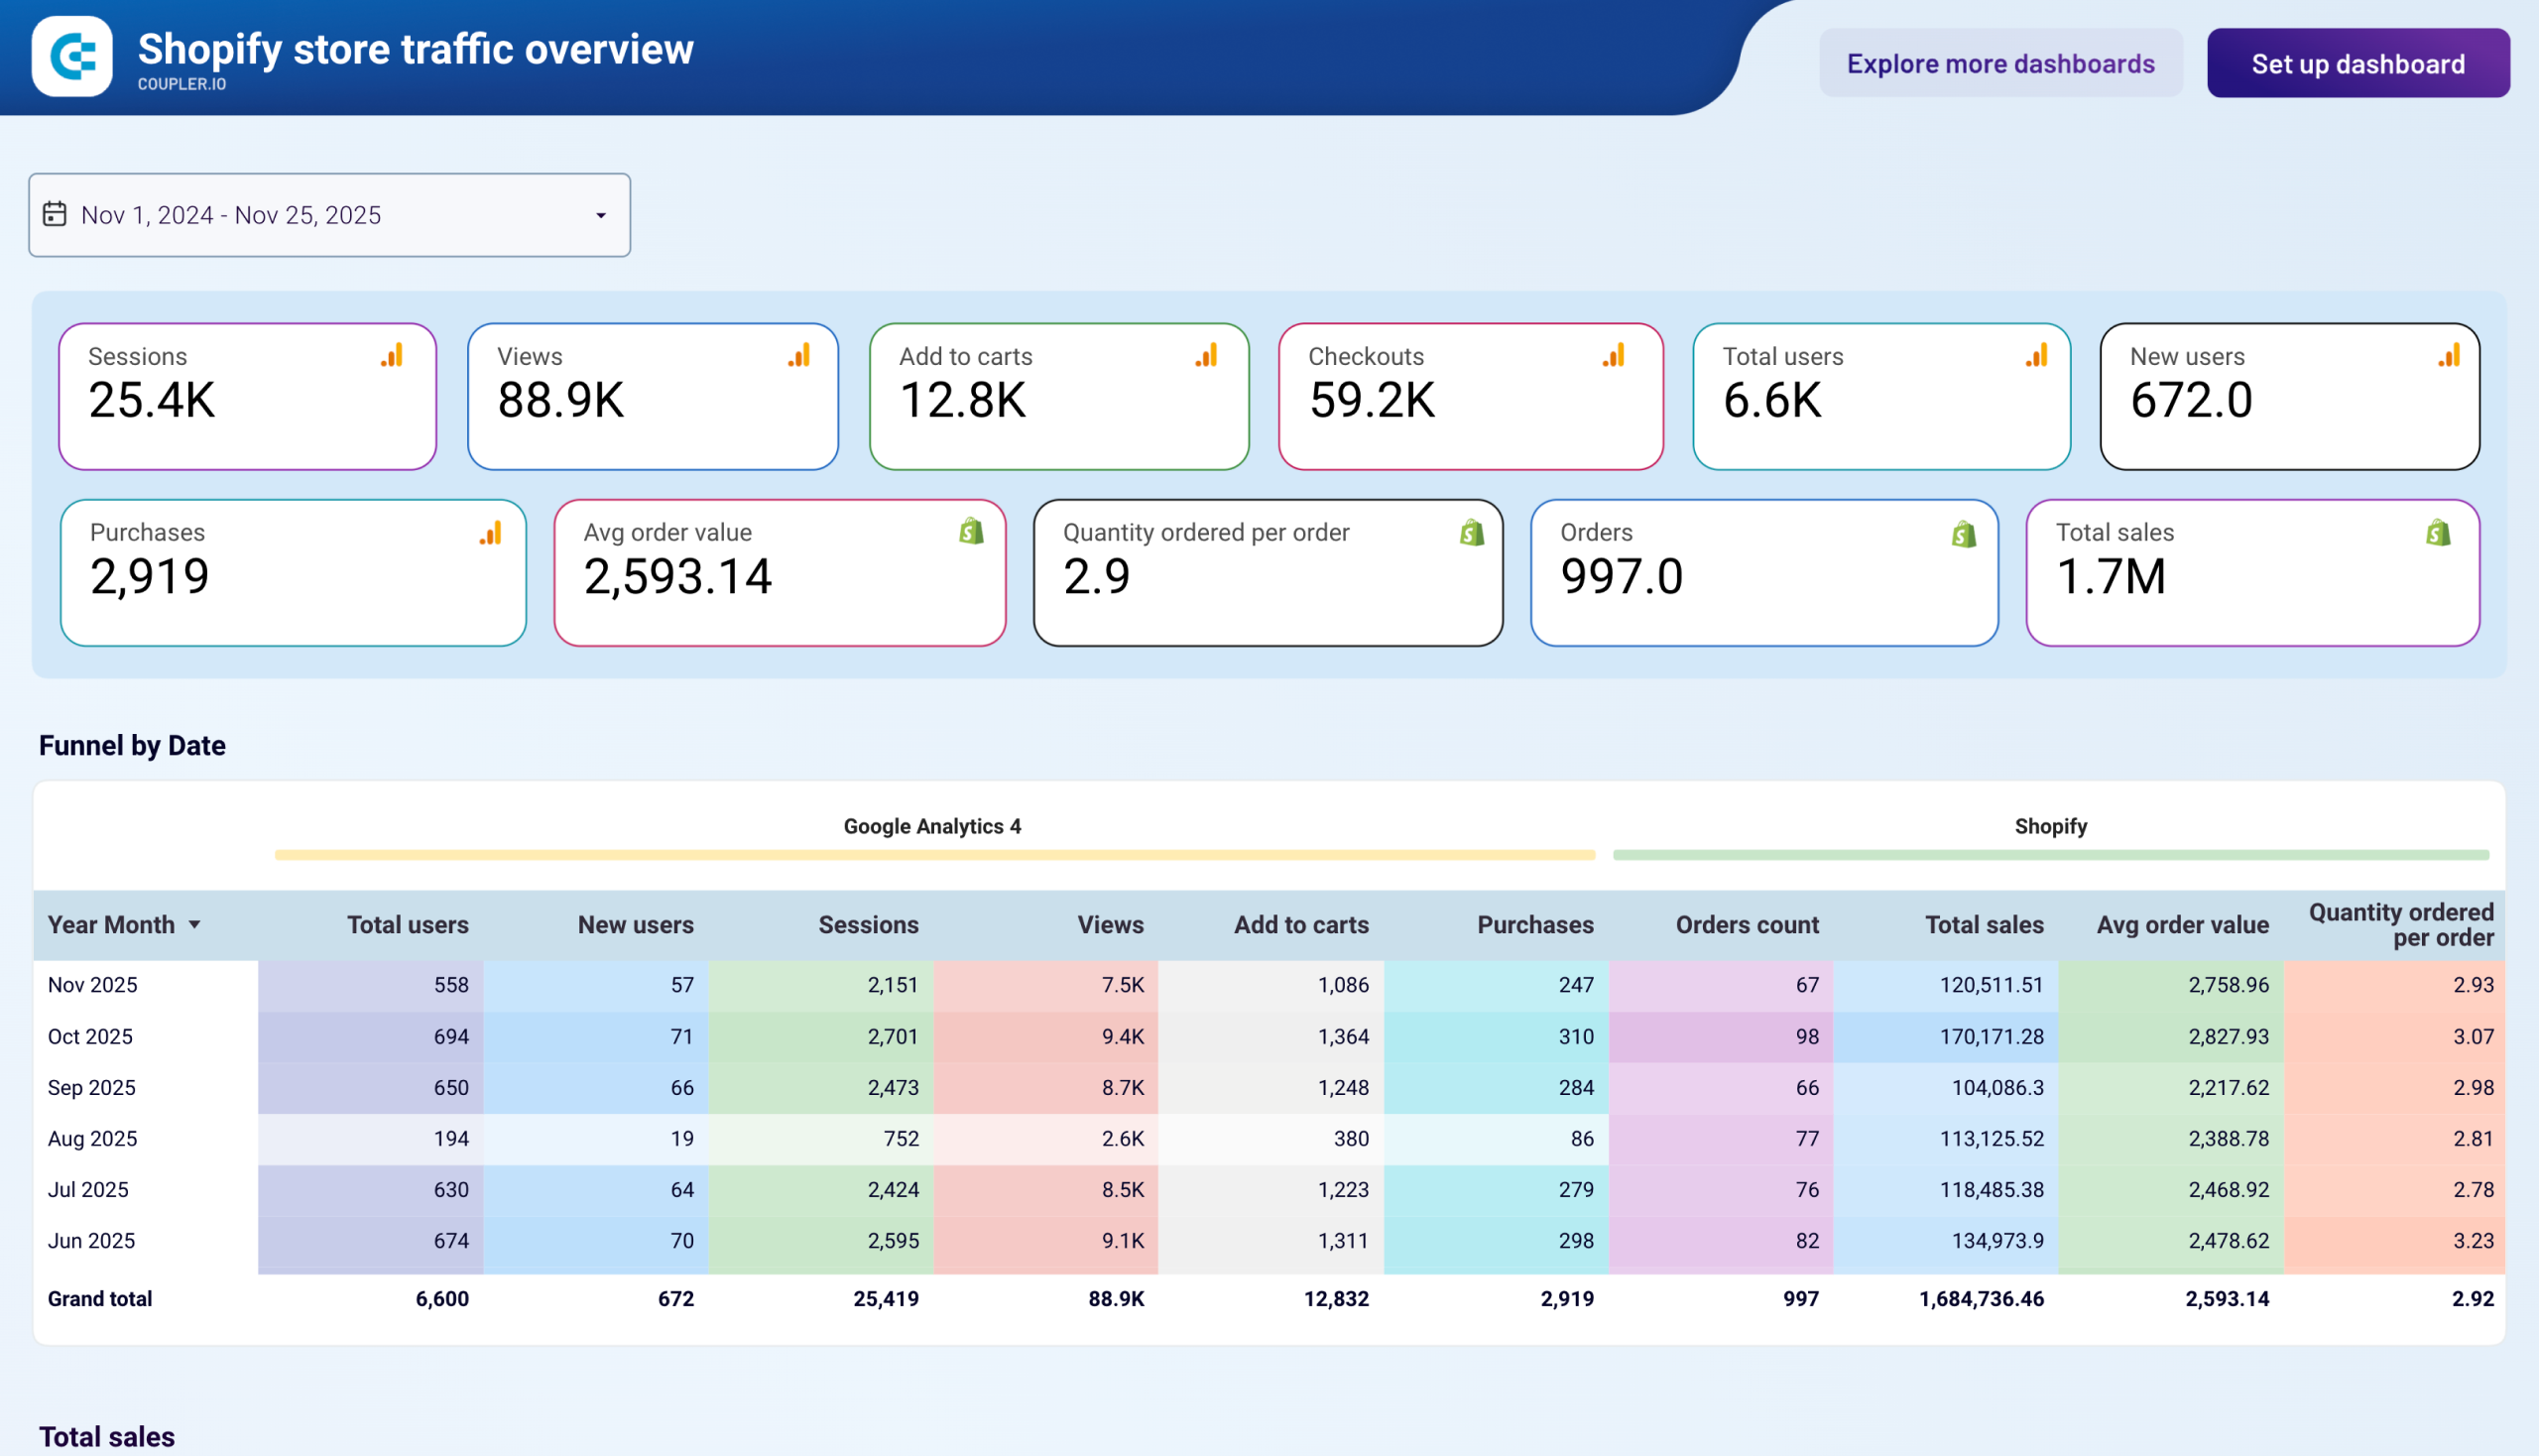Click the Set up dashboard button
Viewport: 2539px width, 1456px height.
pos(2358,63)
